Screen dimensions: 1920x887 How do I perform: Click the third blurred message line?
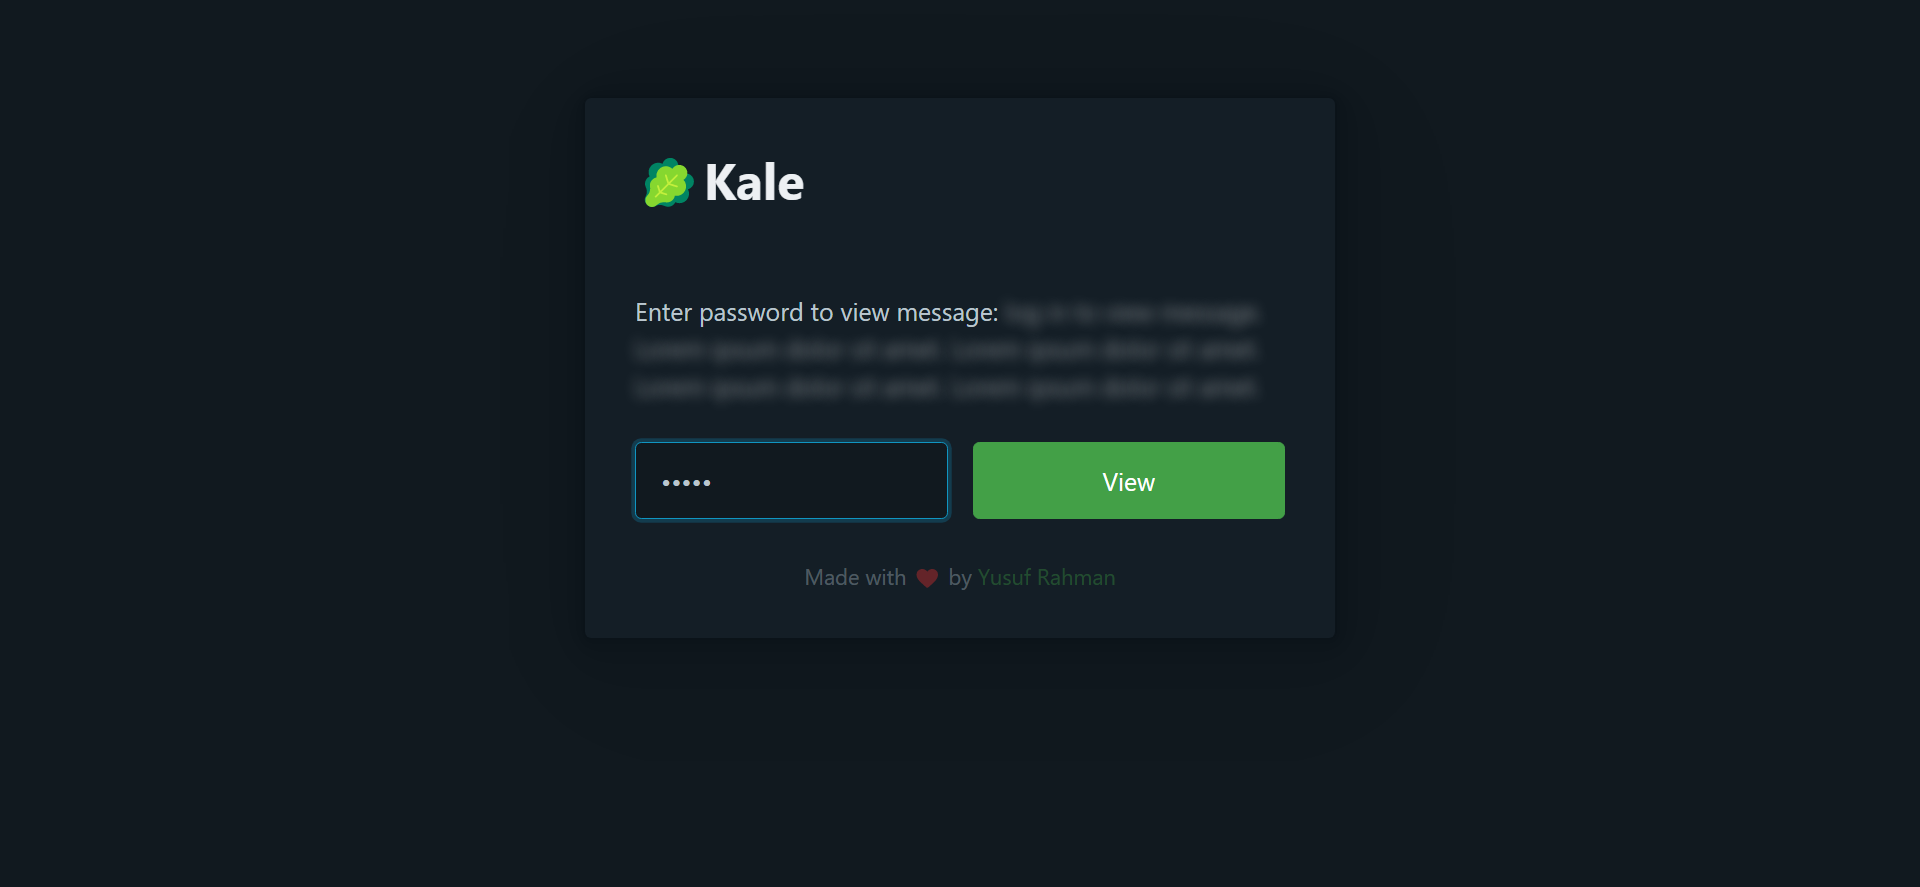tap(946, 388)
